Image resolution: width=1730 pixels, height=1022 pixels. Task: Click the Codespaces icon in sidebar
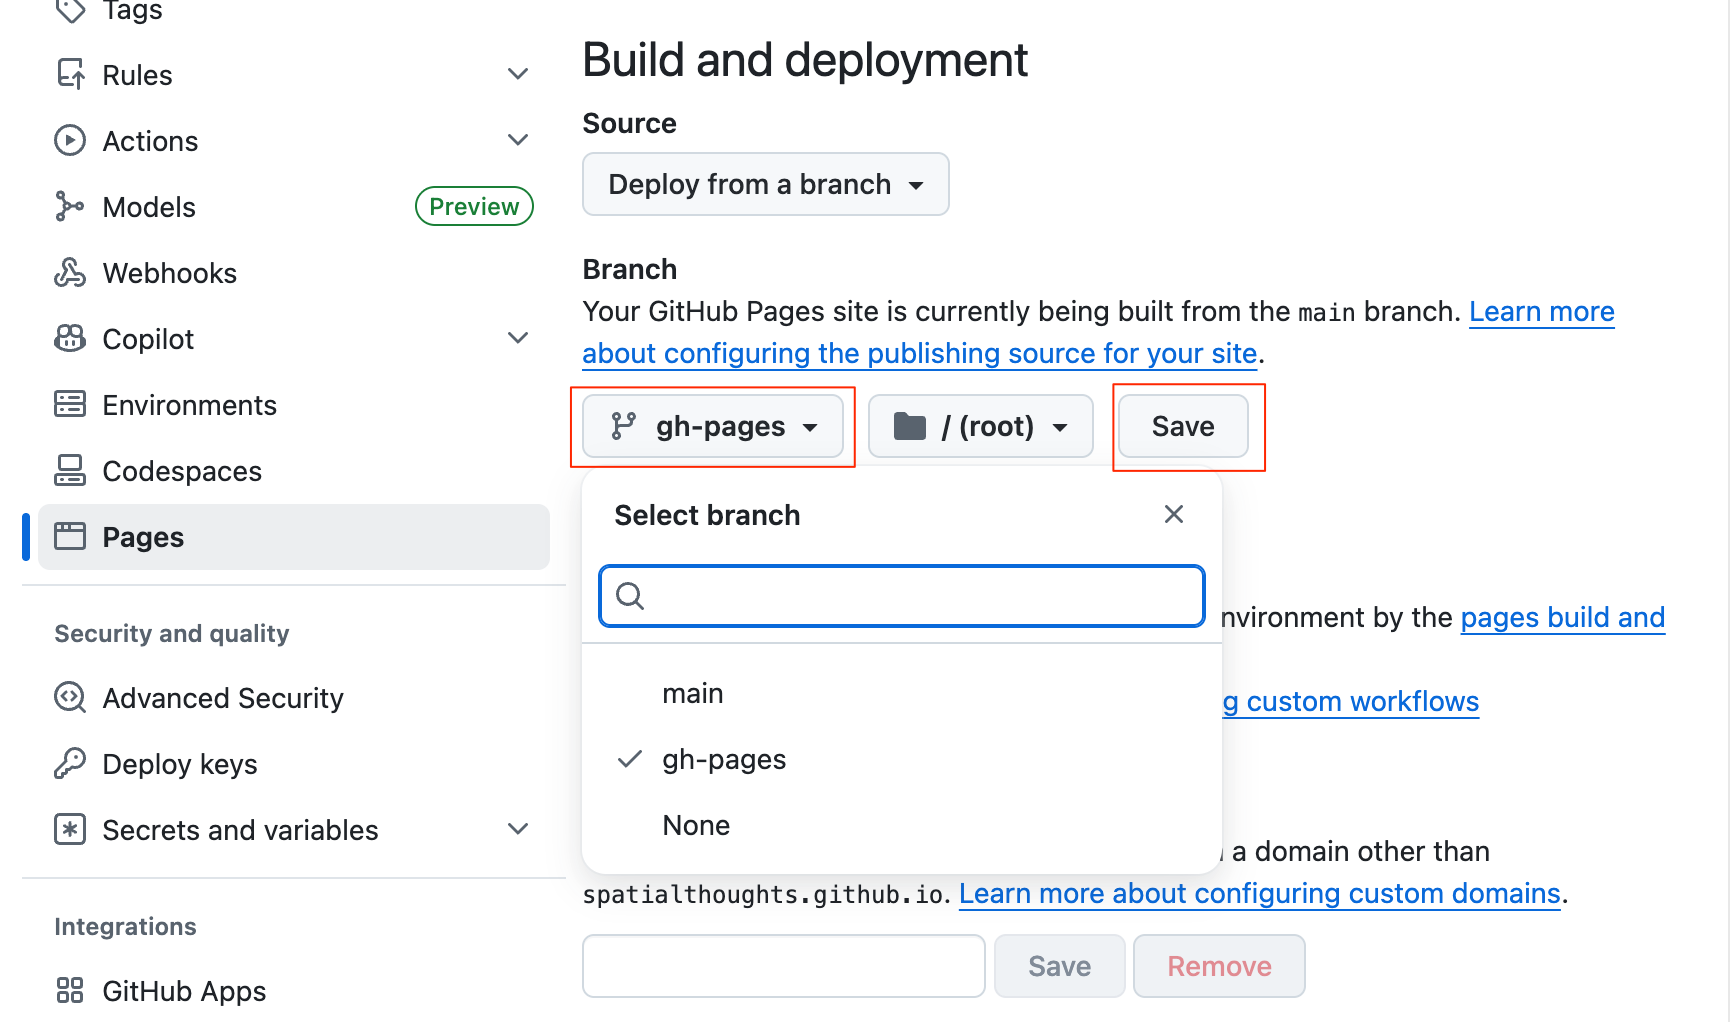point(69,471)
